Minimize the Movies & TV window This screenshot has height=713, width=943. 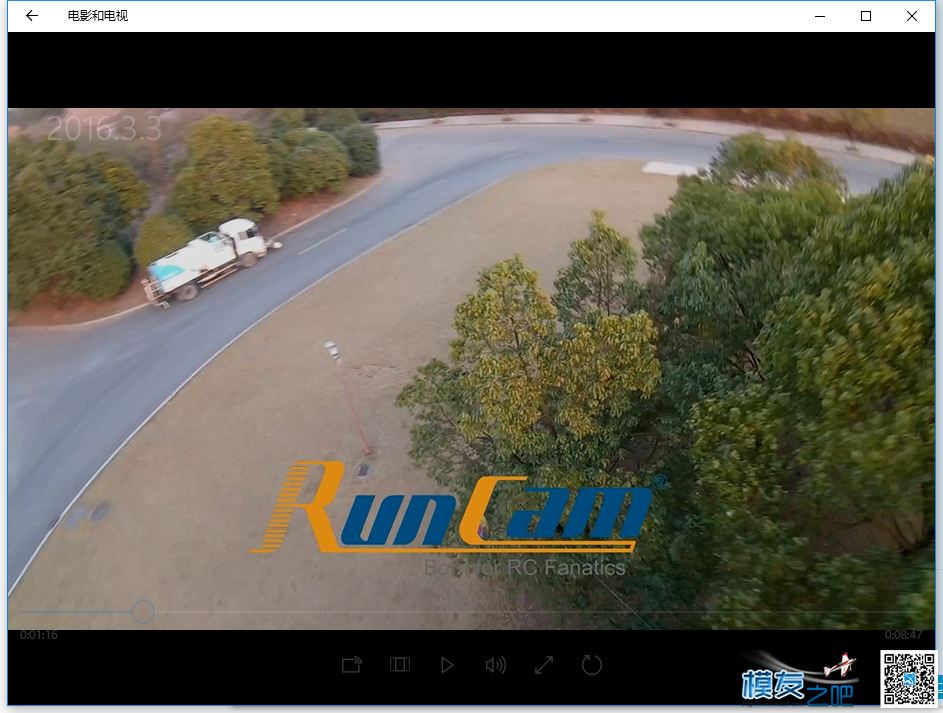point(820,16)
